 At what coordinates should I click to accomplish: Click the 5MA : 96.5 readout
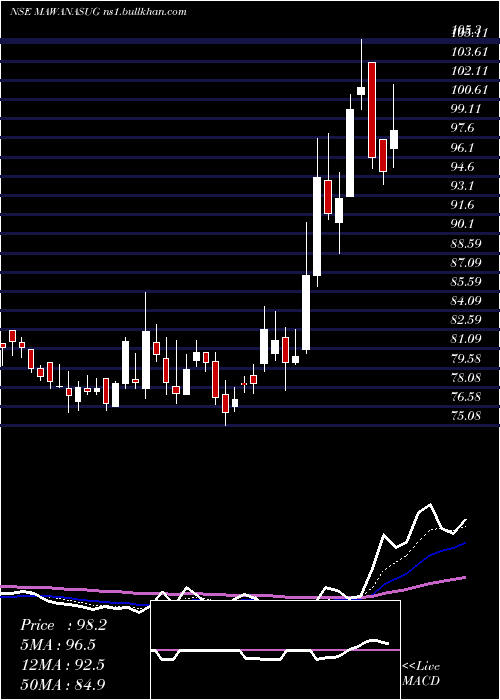pyautogui.click(x=58, y=645)
